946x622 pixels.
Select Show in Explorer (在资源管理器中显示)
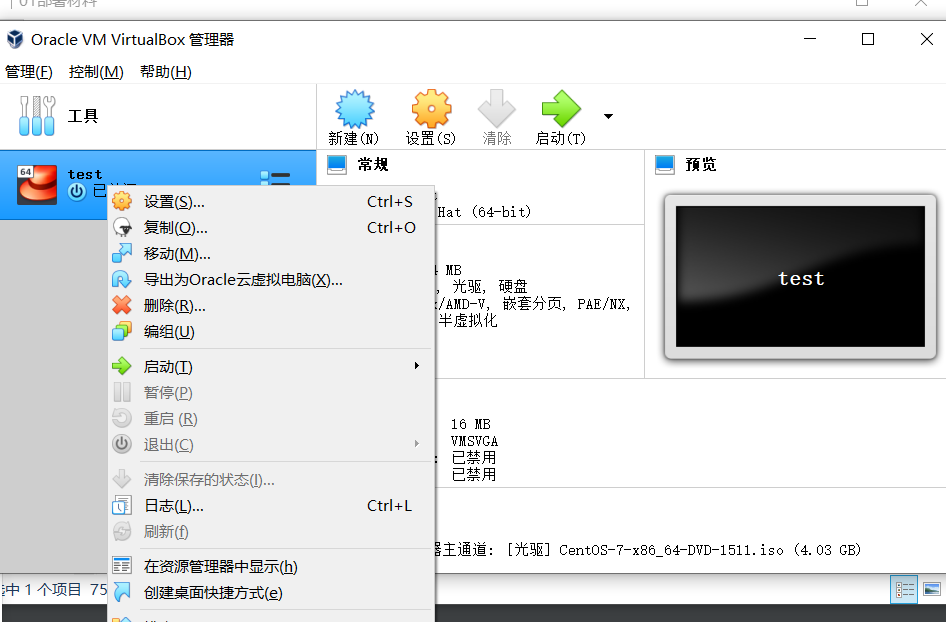point(220,567)
